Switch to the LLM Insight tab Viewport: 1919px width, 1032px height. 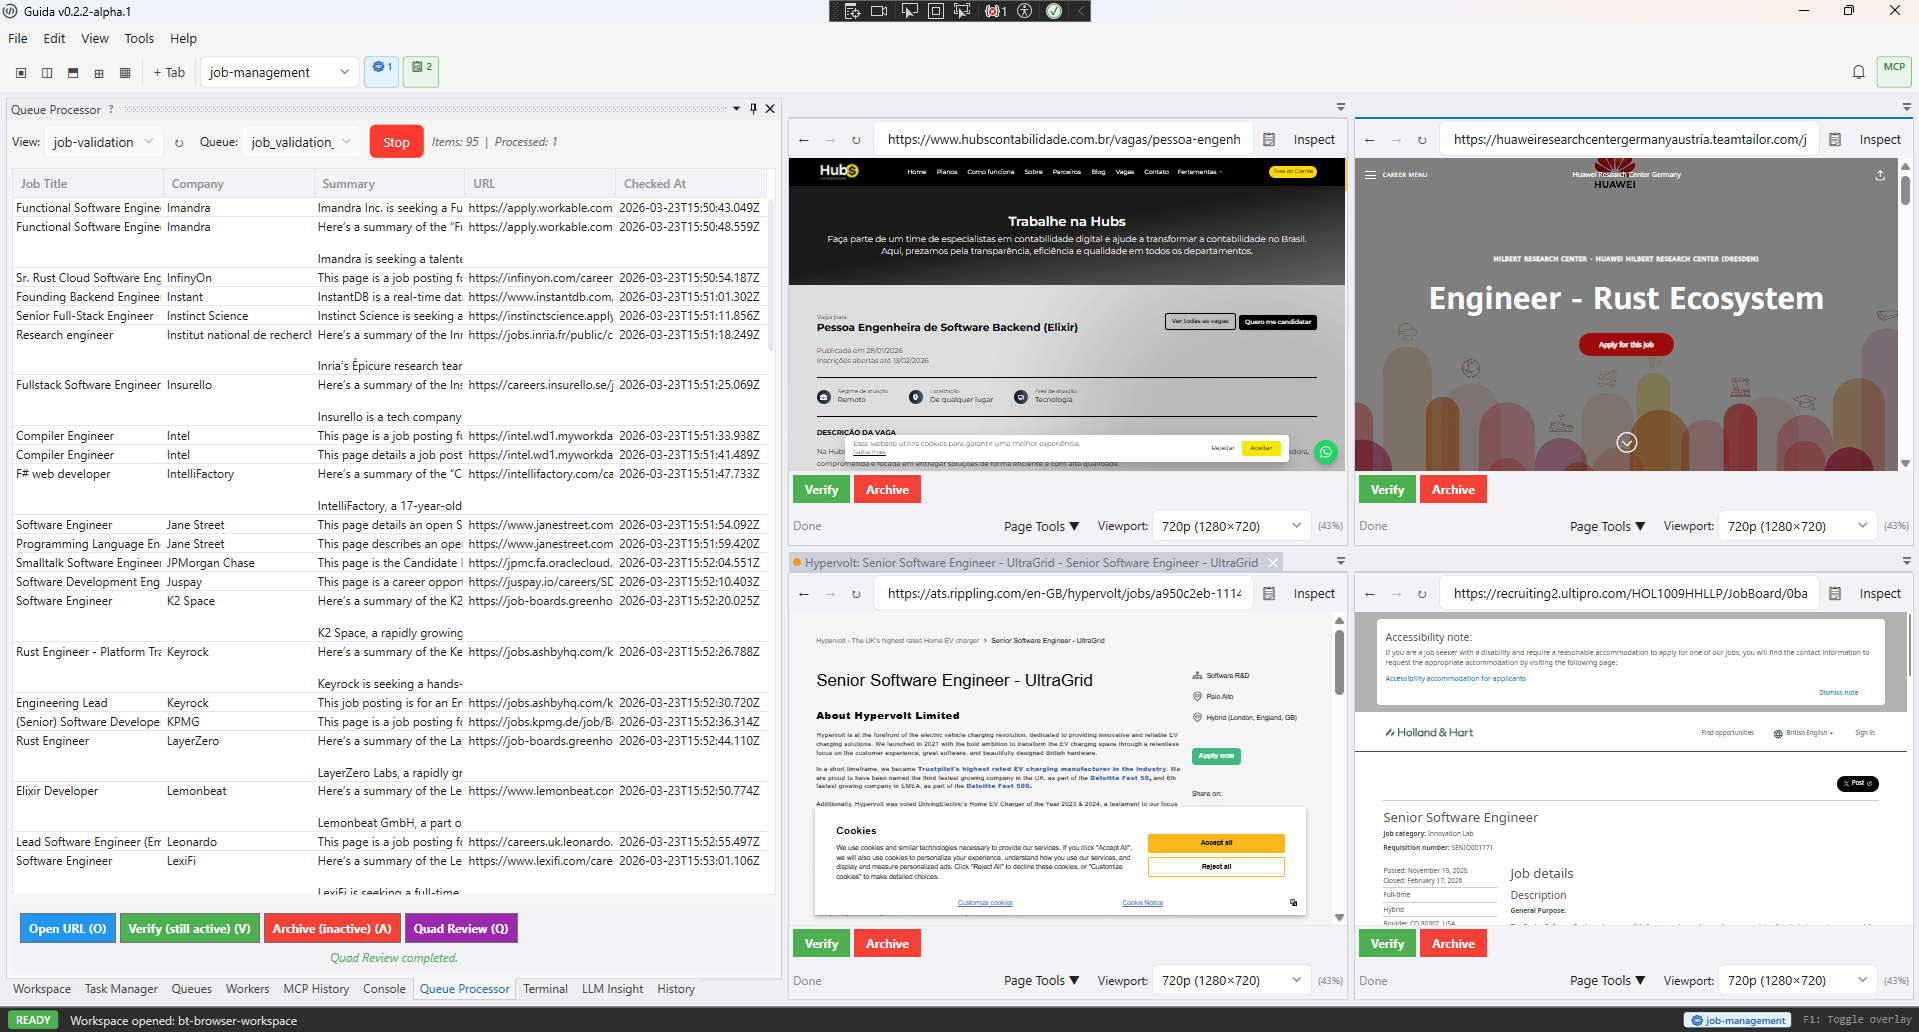click(x=612, y=989)
